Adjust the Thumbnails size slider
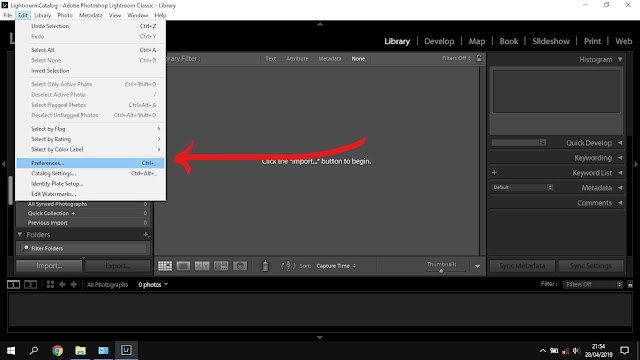The width and height of the screenshot is (640, 360). point(441,271)
